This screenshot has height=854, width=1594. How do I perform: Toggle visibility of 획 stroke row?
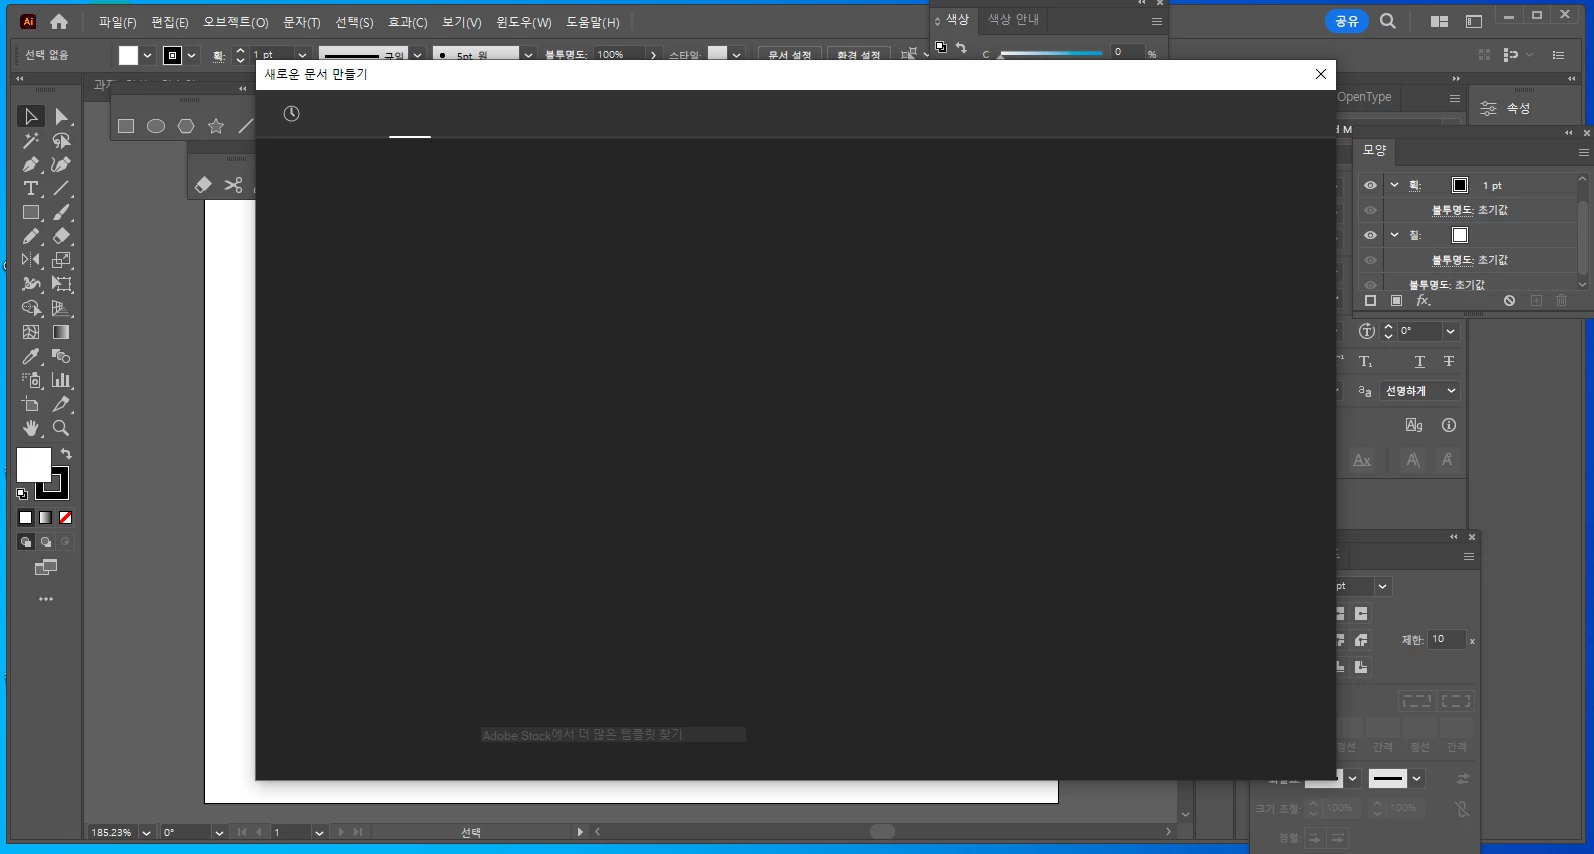1370,185
